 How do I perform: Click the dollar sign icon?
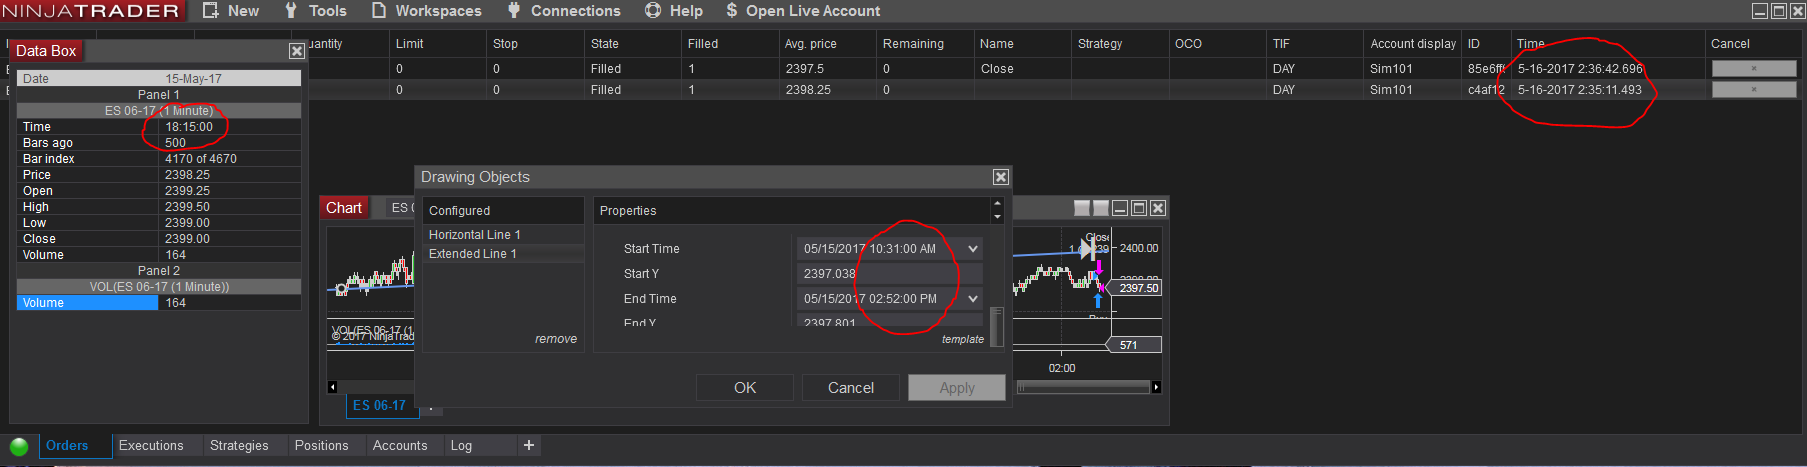click(x=732, y=10)
